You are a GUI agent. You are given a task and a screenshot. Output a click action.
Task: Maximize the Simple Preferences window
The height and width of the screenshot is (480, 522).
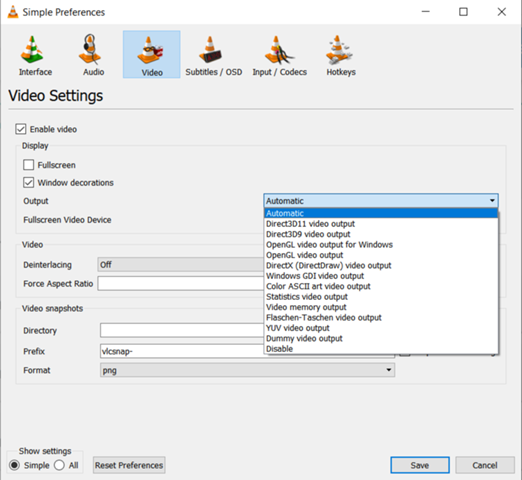[463, 12]
